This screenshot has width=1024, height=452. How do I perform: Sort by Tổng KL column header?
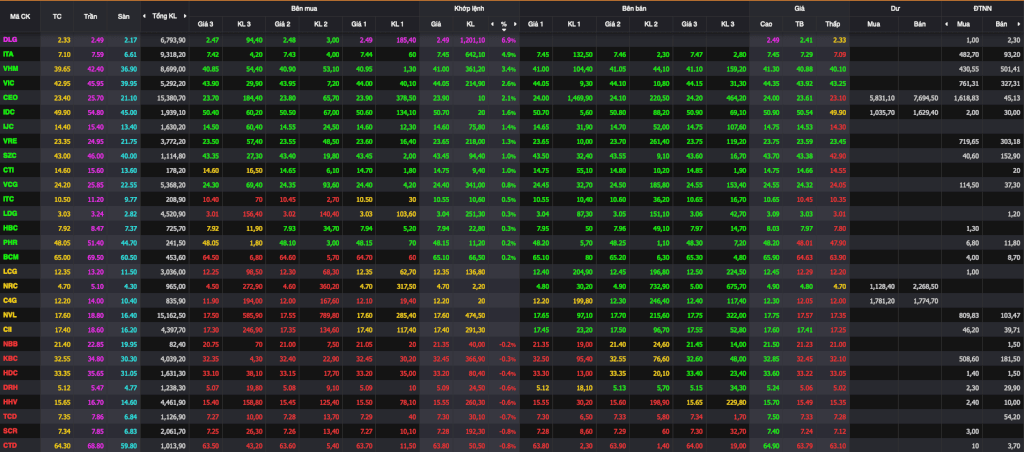tap(165, 16)
